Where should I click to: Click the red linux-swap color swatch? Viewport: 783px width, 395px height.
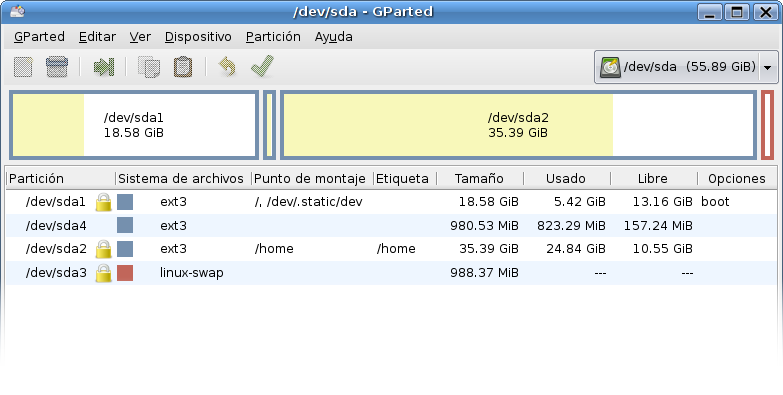[125, 273]
